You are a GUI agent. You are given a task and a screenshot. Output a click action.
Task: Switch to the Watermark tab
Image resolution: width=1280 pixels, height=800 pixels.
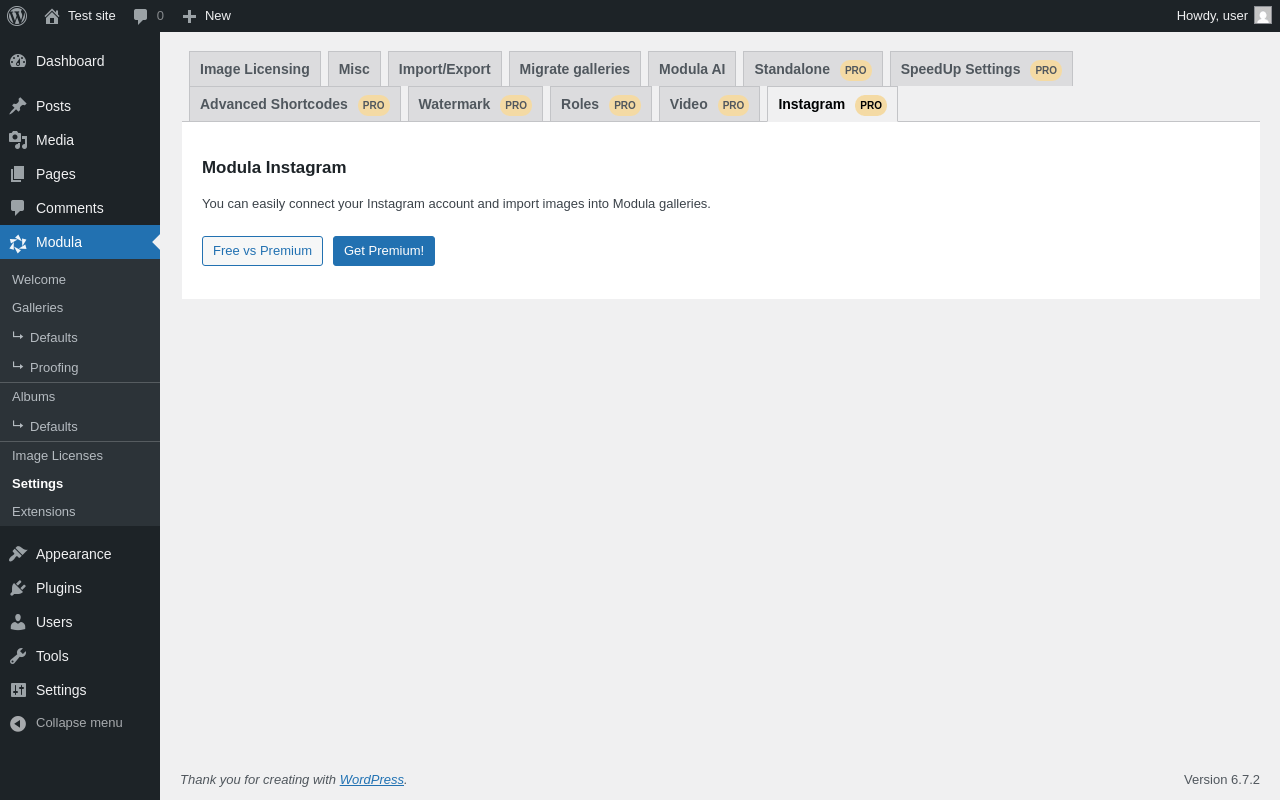475,104
